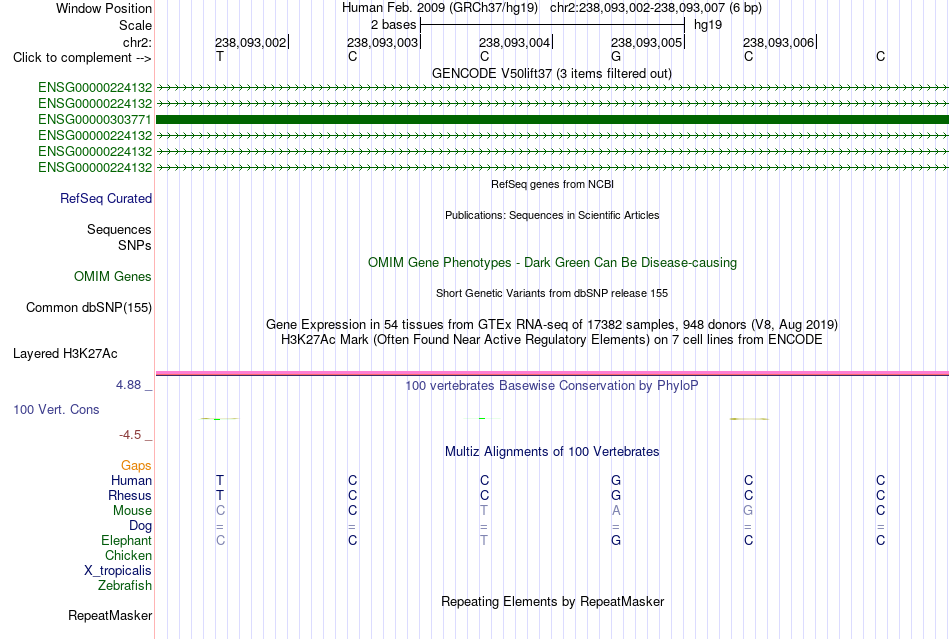This screenshot has height=639, width=950.
Task: Click the GENCODE V50lift37 track title
Action: [x=552, y=74]
